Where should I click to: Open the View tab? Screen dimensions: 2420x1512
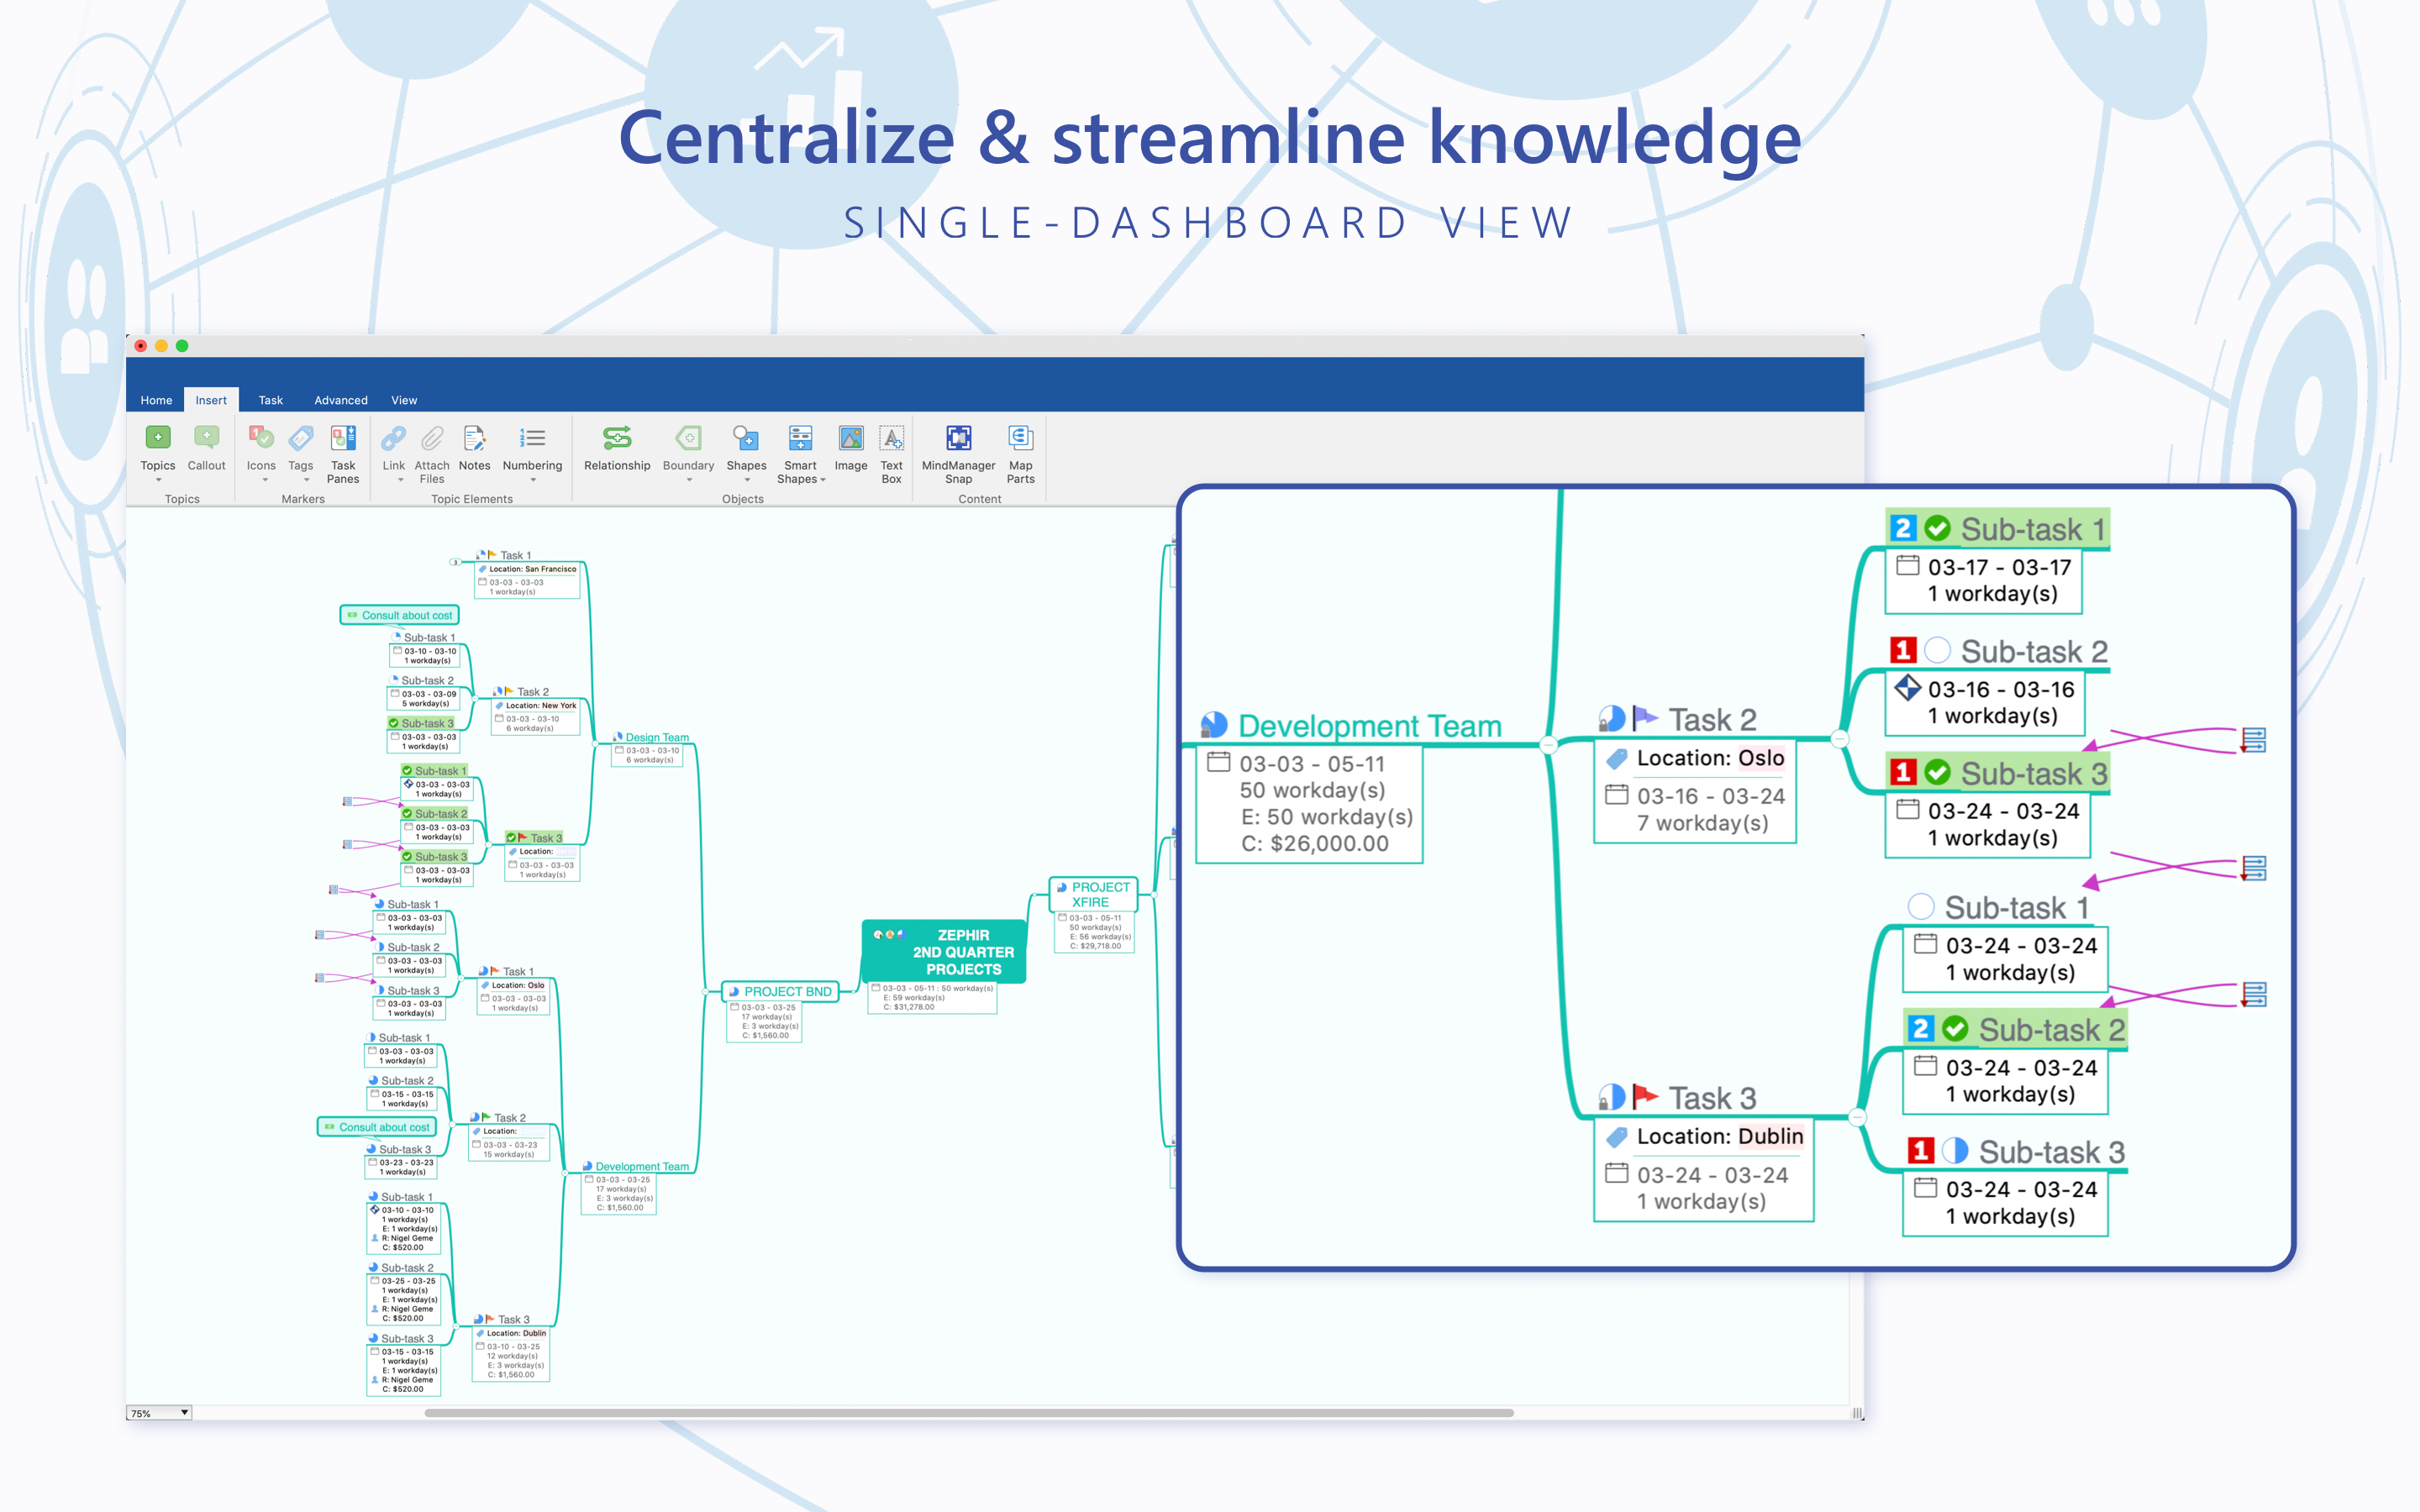point(404,400)
